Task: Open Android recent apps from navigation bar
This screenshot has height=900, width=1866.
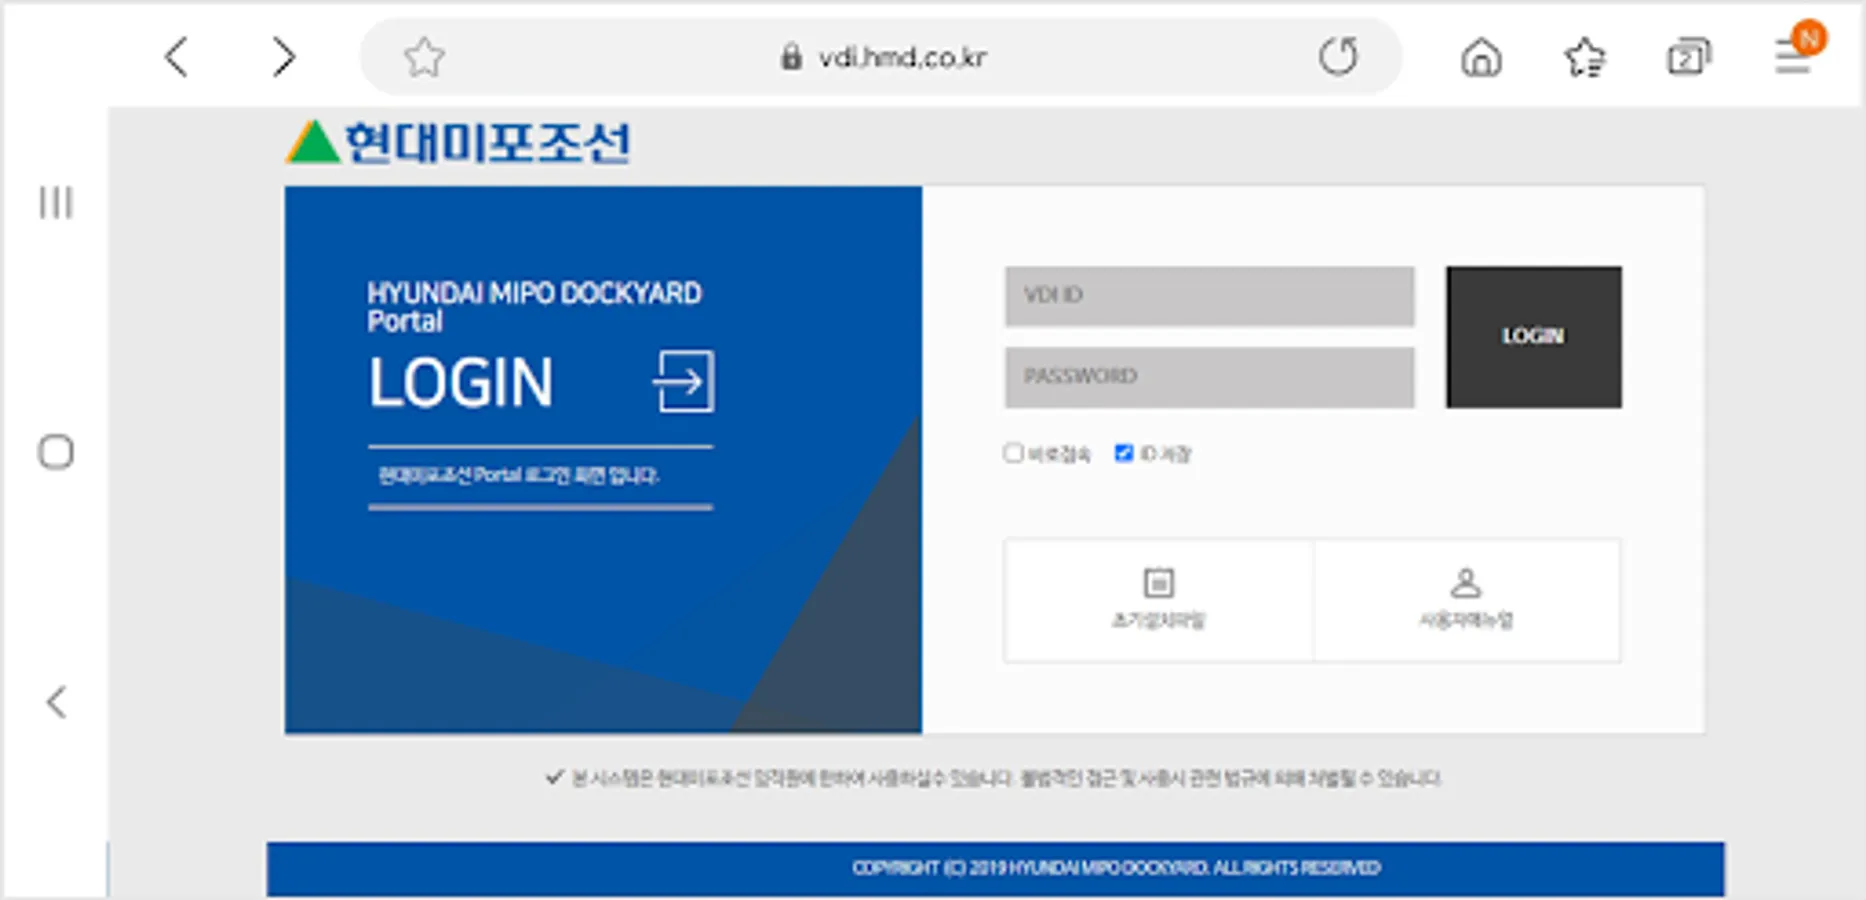Action: [x=56, y=202]
